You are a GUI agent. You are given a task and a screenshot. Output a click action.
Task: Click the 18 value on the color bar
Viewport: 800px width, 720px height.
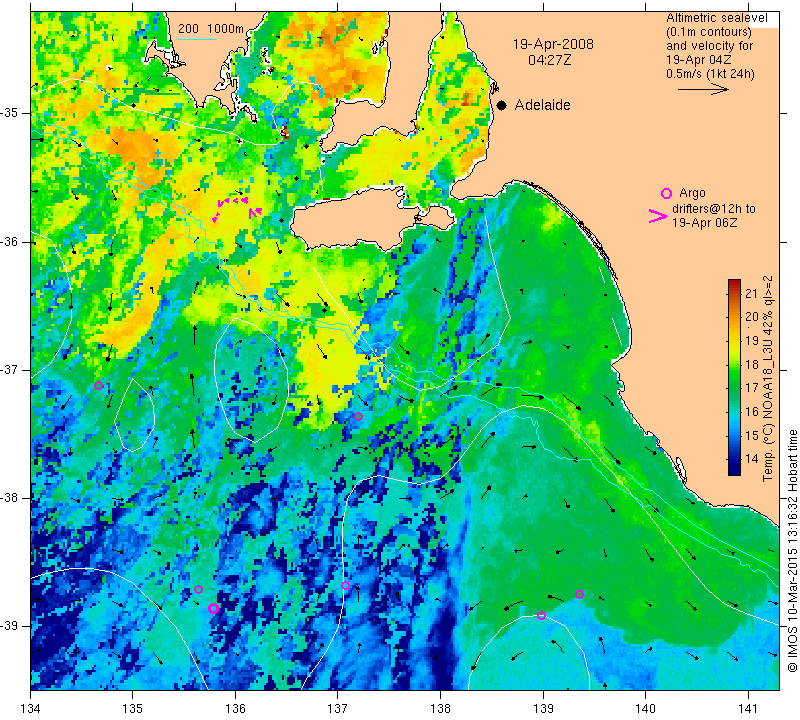(752, 364)
